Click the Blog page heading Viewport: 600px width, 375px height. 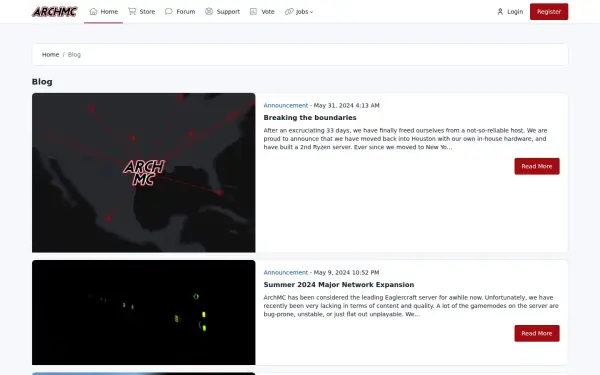pyautogui.click(x=42, y=82)
